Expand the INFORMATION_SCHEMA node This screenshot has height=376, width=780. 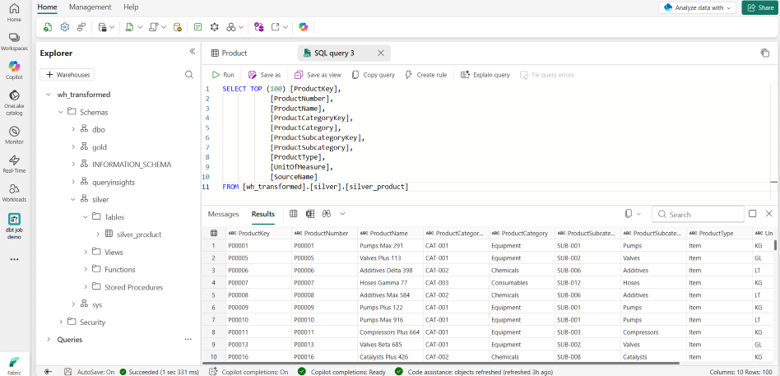pos(73,164)
